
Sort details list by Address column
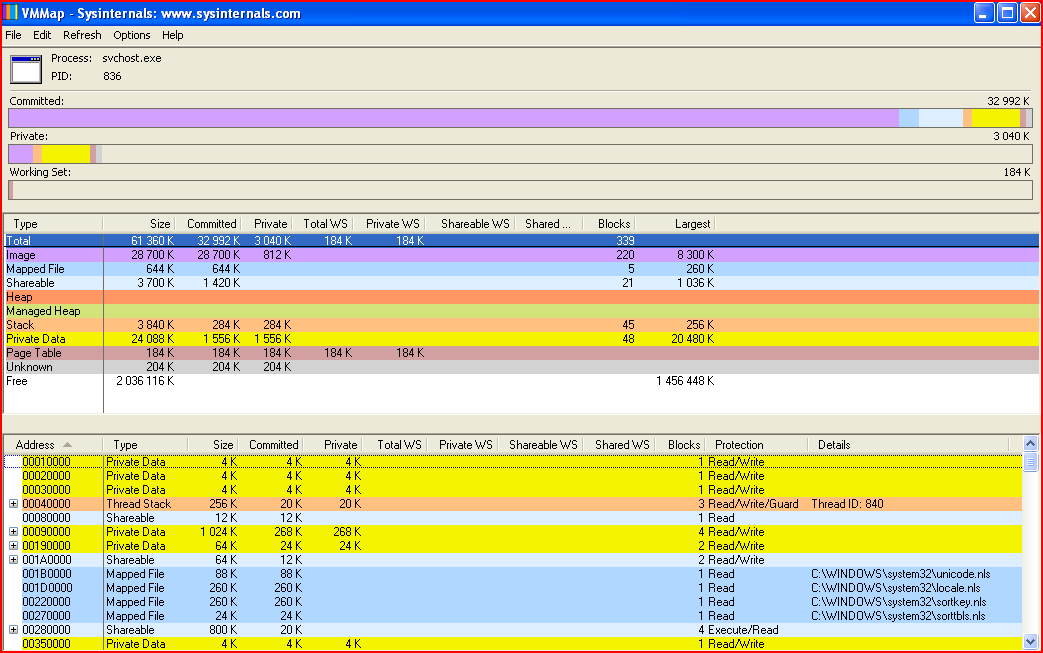click(53, 445)
